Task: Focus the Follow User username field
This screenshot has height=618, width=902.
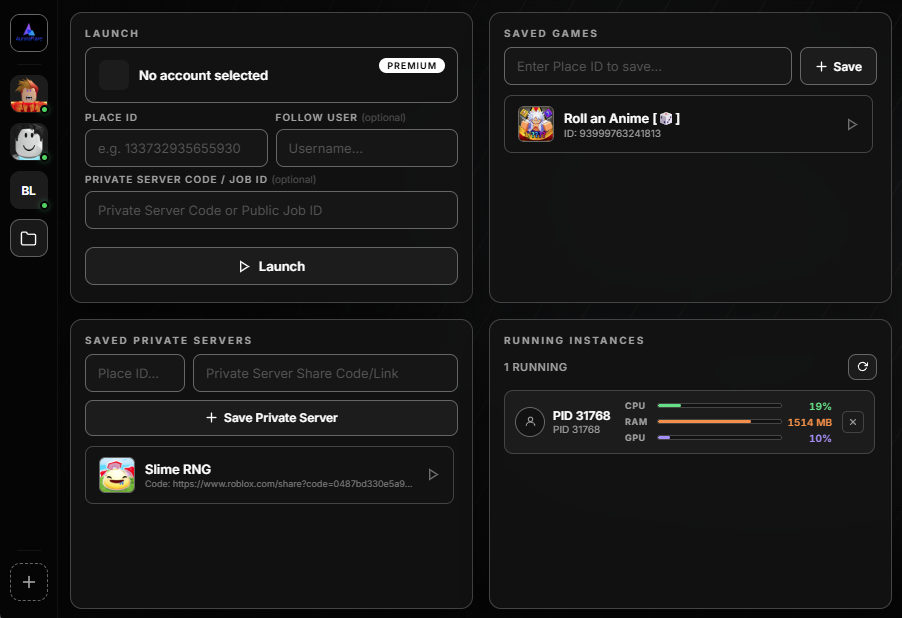Action: (x=366, y=148)
